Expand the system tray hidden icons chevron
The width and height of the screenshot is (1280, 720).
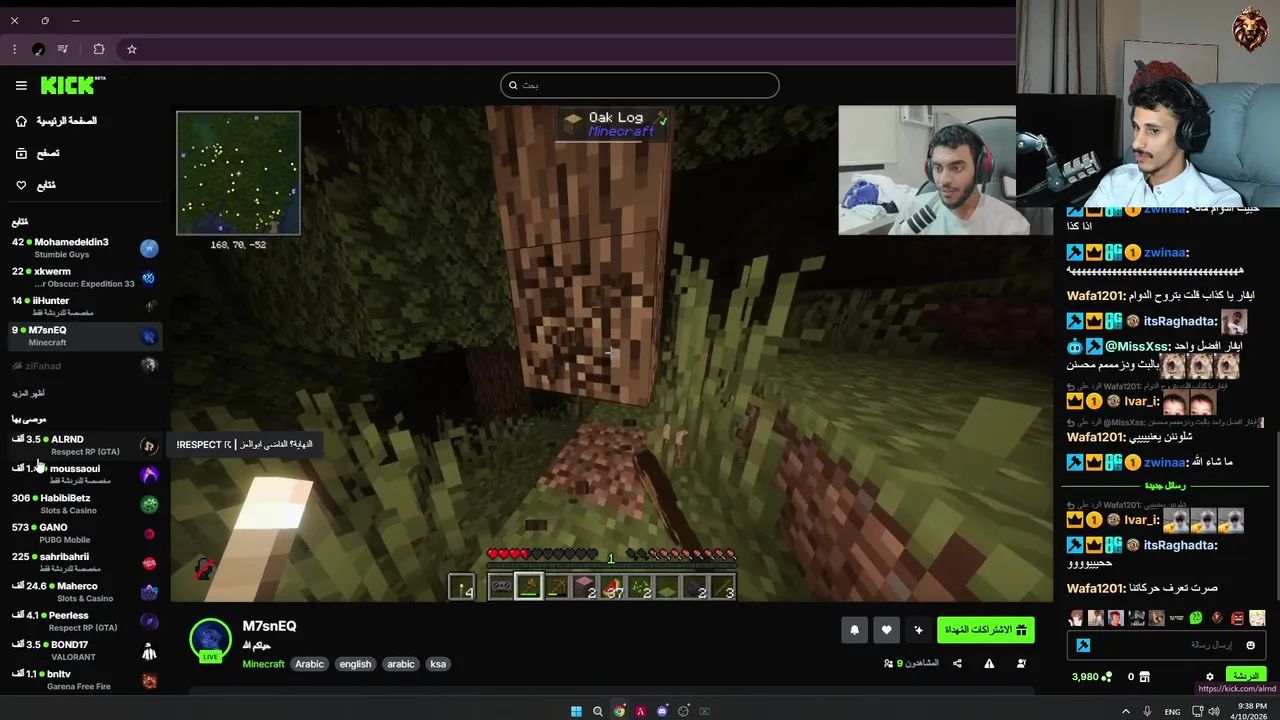click(1126, 711)
